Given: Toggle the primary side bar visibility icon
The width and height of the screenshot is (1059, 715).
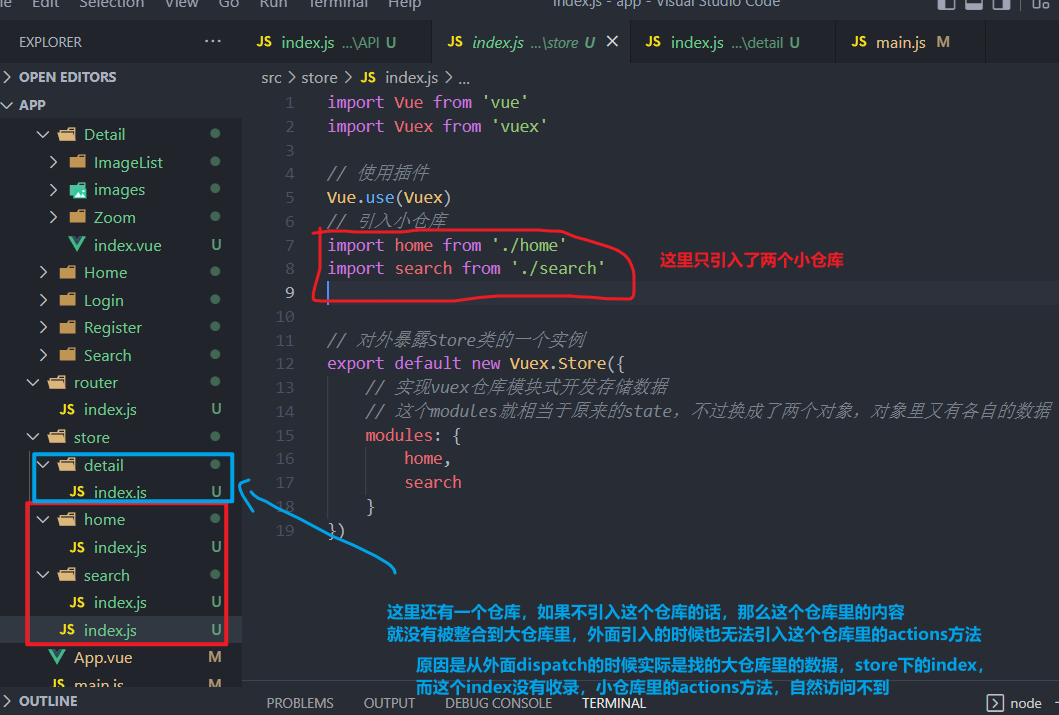Looking at the screenshot, I should [x=946, y=5].
